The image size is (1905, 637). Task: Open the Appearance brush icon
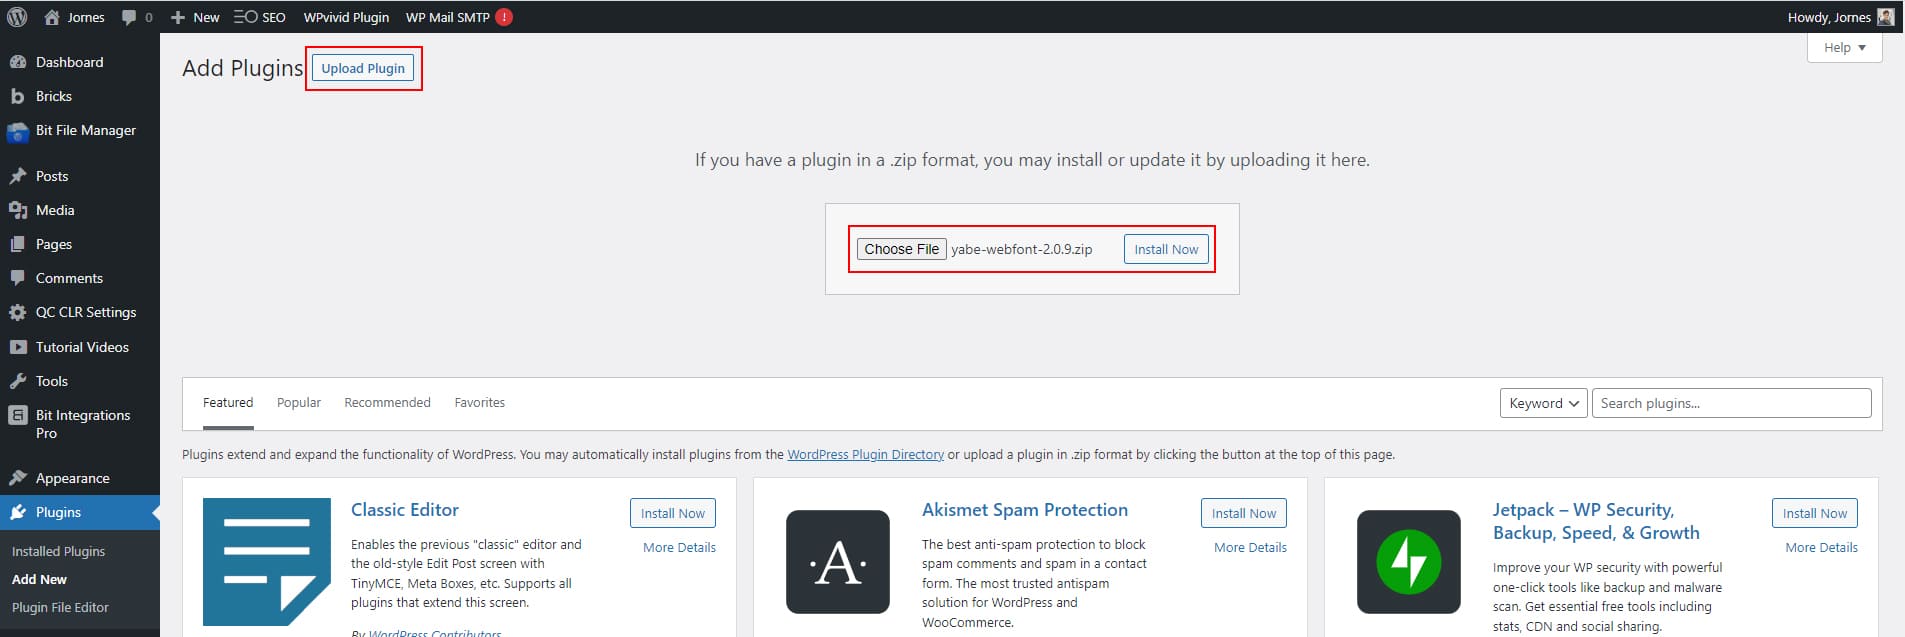pos(19,478)
